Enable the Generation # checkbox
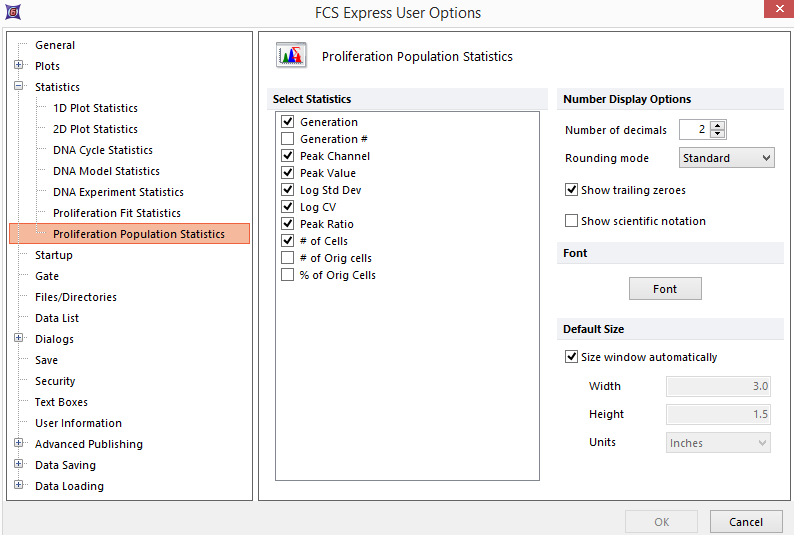Screen dimensions: 794x535 point(288,139)
